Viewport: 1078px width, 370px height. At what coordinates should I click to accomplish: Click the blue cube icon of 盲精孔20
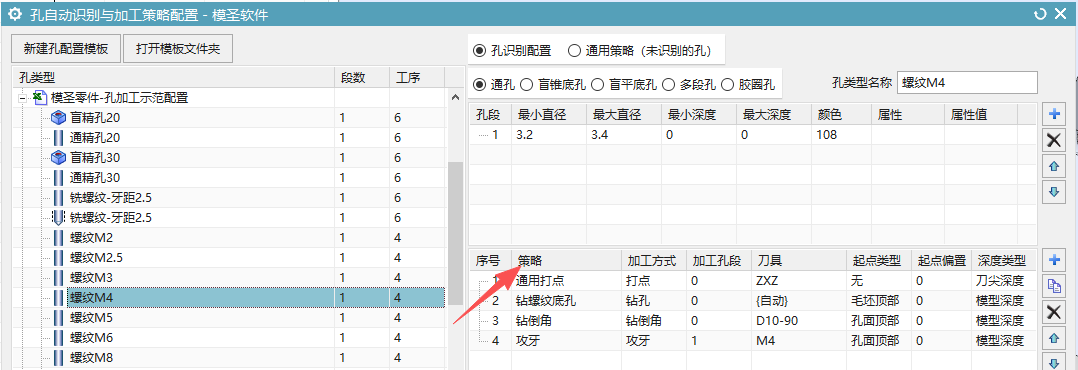coord(59,118)
